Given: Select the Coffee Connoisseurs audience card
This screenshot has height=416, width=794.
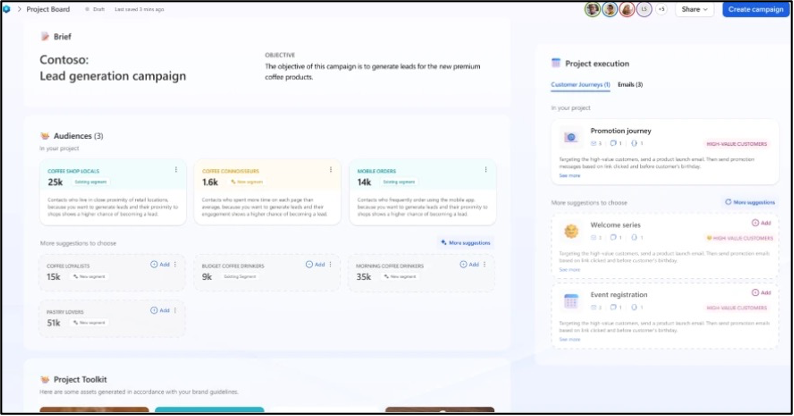Looking at the screenshot, I should (x=267, y=192).
